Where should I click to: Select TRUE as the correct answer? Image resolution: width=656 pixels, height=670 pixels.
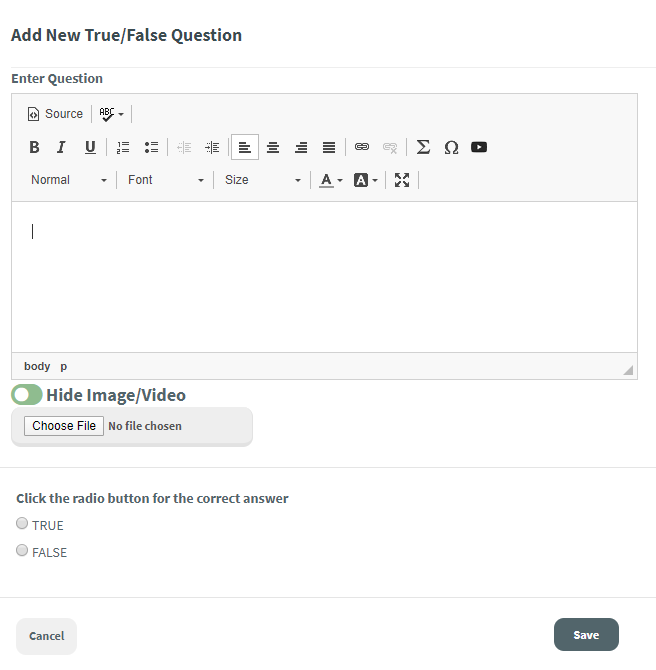pos(22,524)
